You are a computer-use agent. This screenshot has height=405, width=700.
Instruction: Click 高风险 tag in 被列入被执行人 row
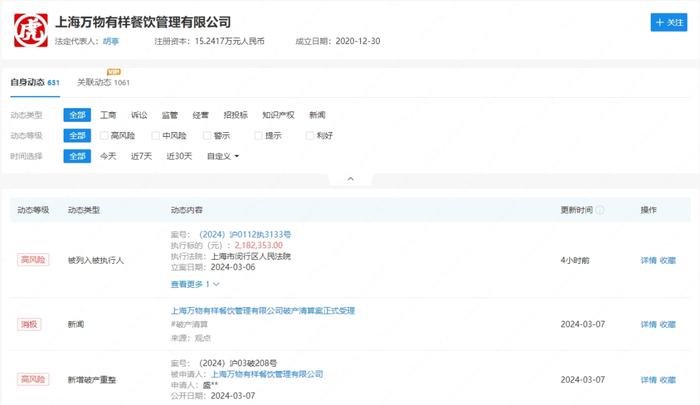point(33,260)
